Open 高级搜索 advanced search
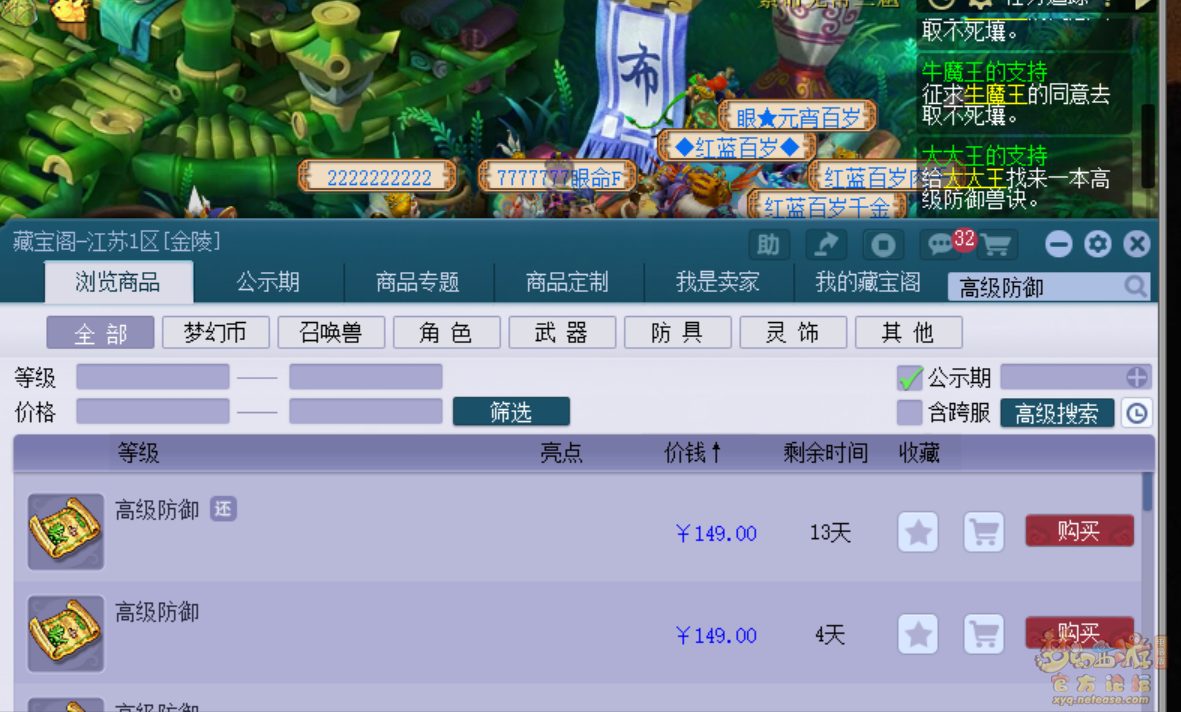Viewport: 1181px width, 712px height. (1057, 413)
